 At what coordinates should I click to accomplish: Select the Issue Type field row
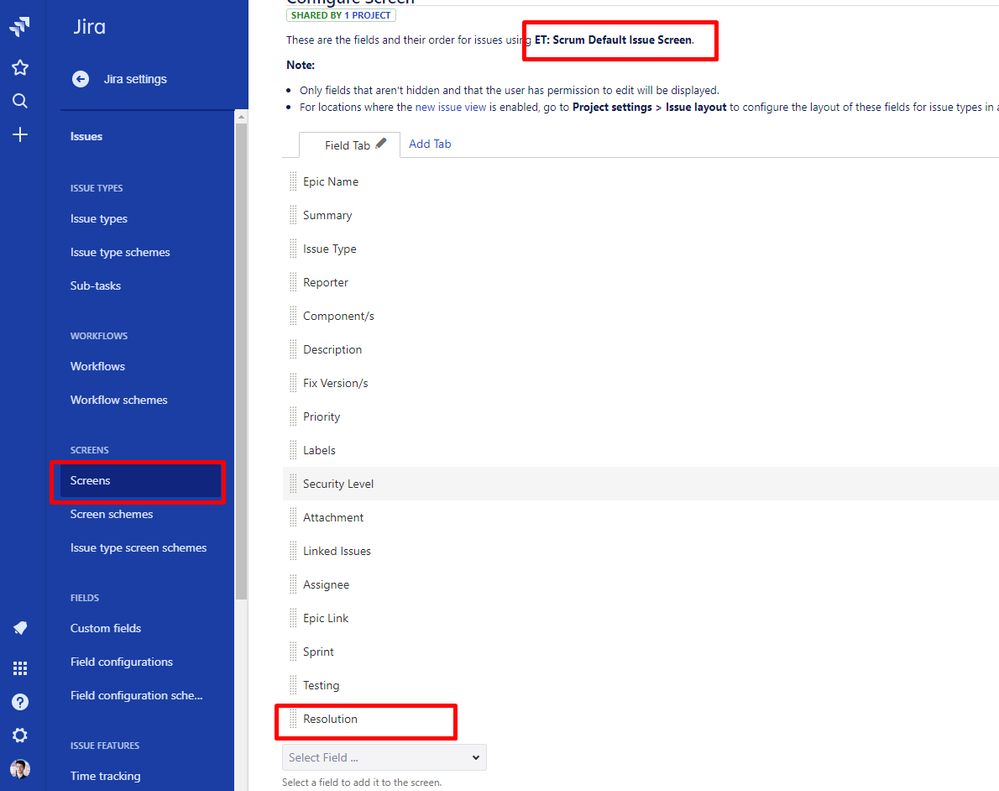[x=640, y=249]
